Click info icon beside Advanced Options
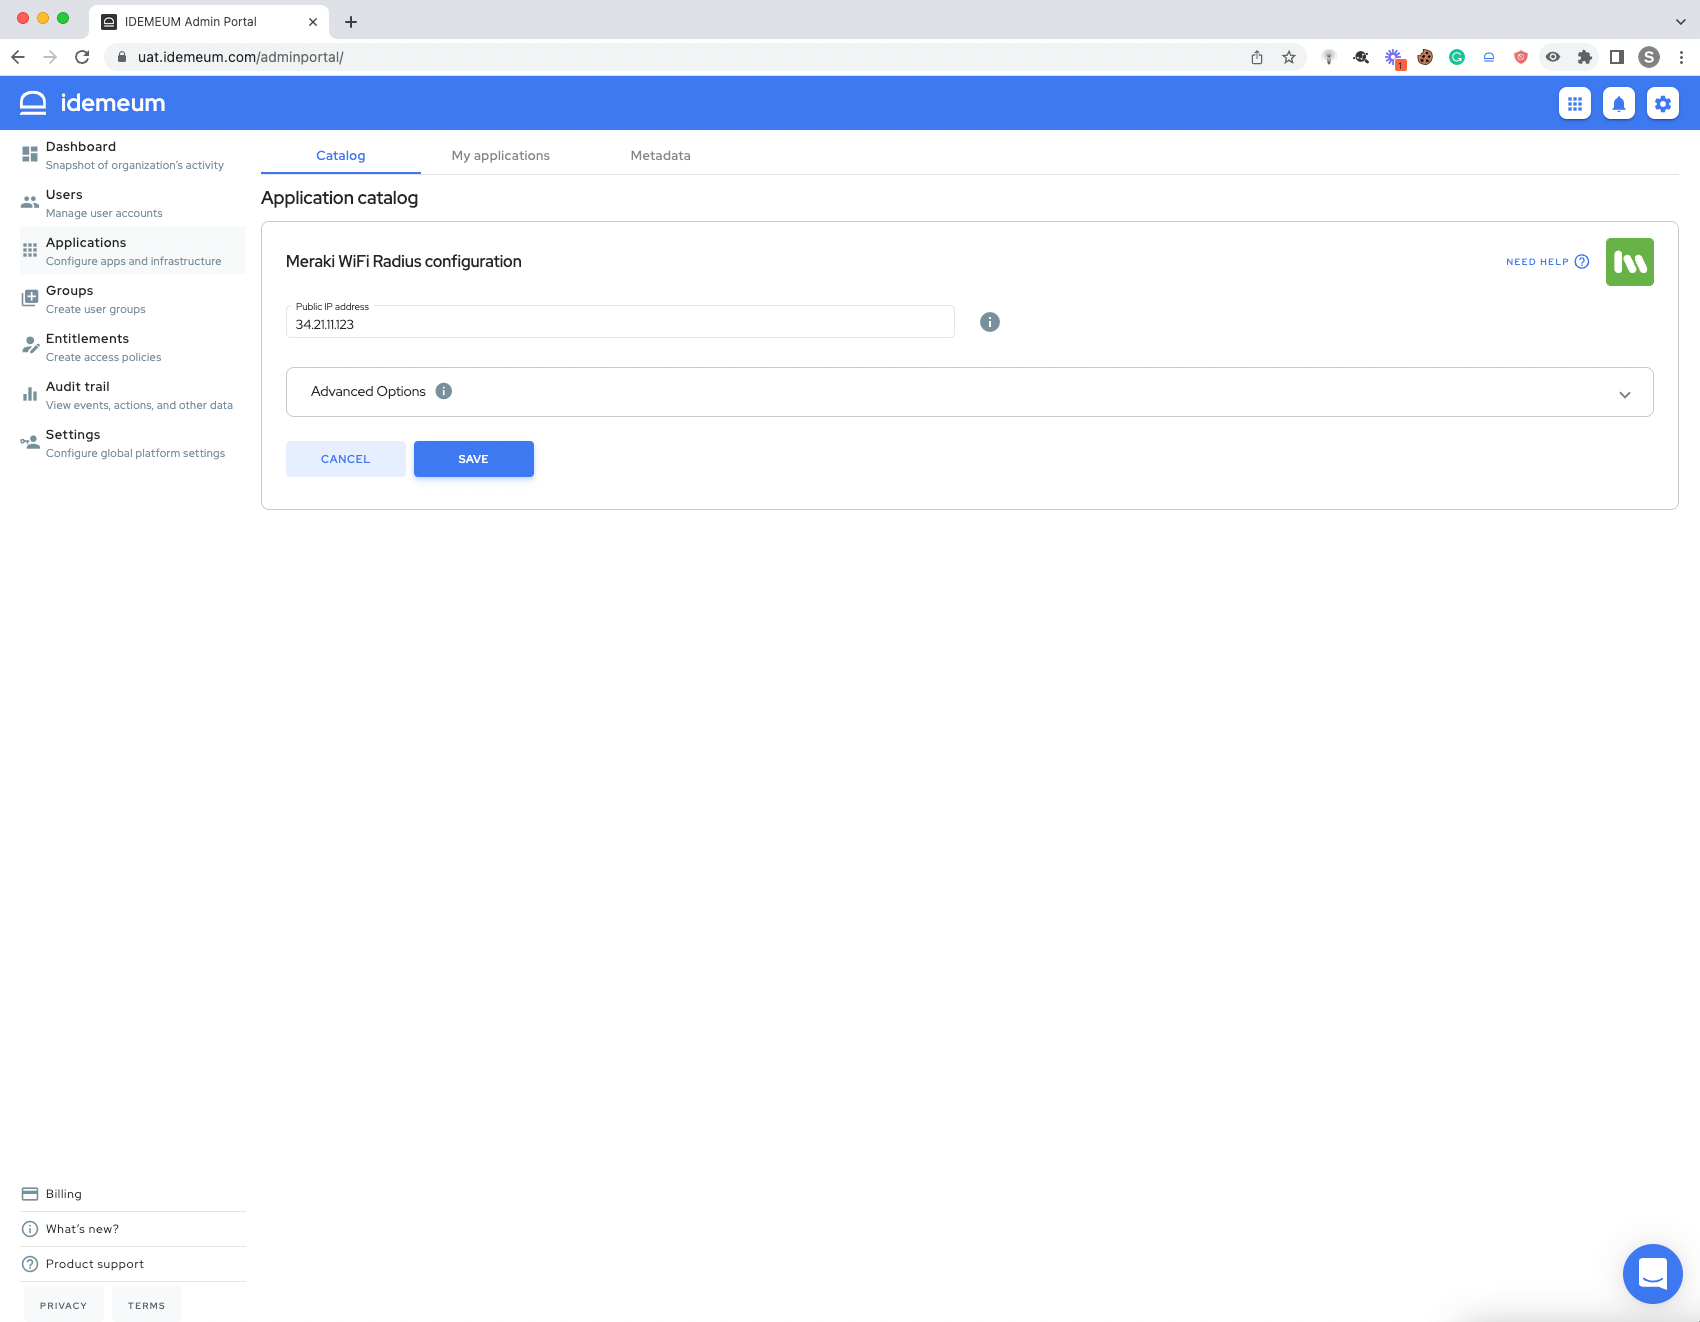 [x=444, y=391]
